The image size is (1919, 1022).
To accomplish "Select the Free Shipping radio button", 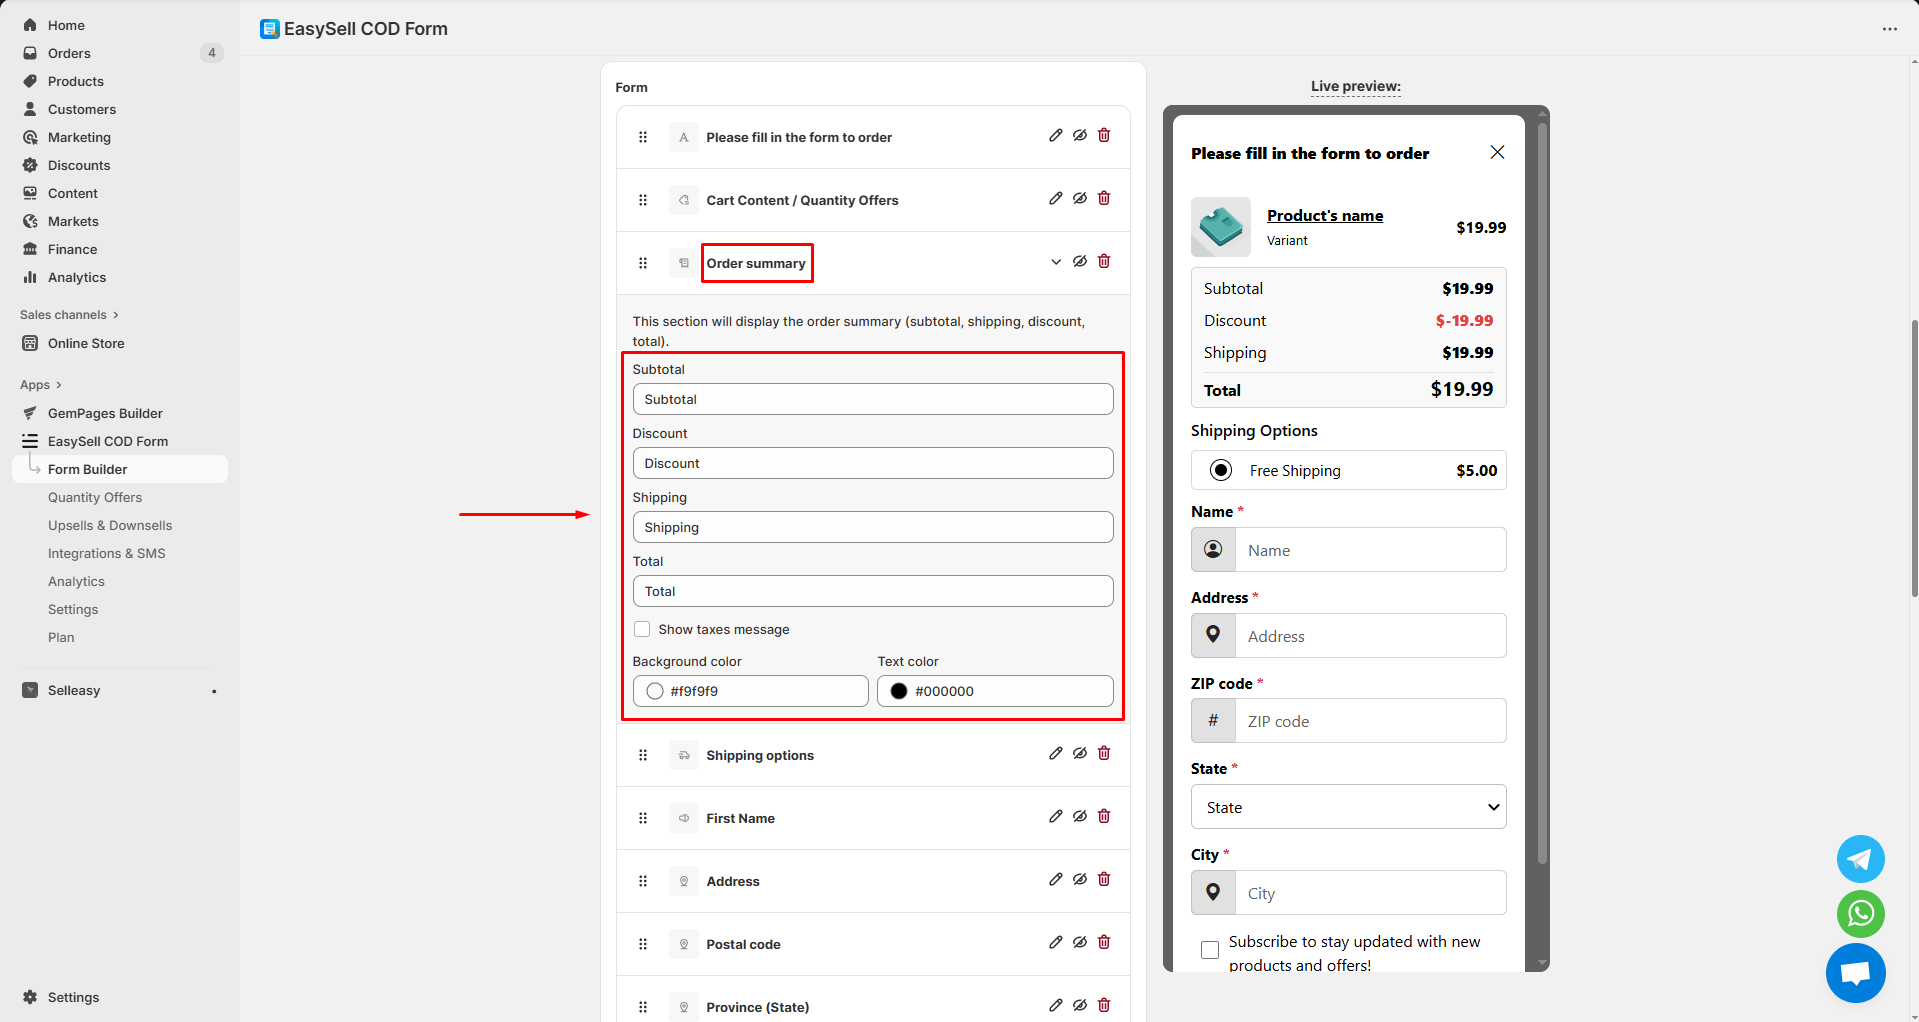I will tap(1221, 470).
